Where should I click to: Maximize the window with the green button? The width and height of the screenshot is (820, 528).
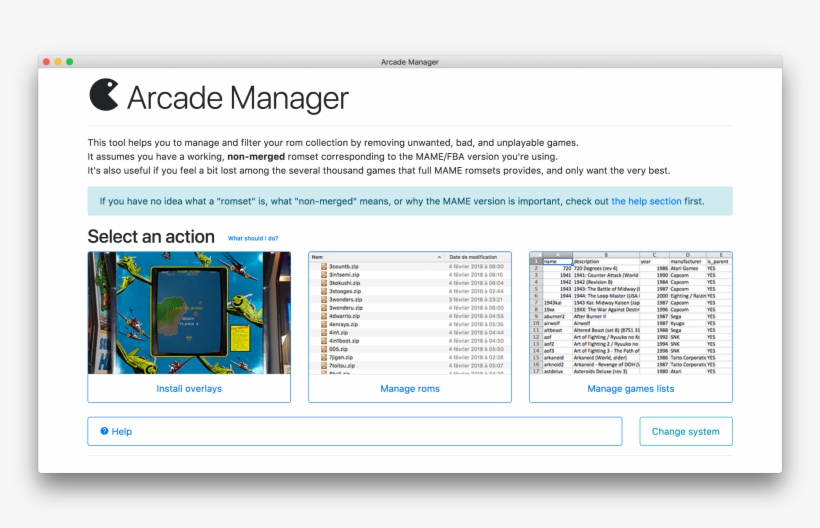point(70,62)
